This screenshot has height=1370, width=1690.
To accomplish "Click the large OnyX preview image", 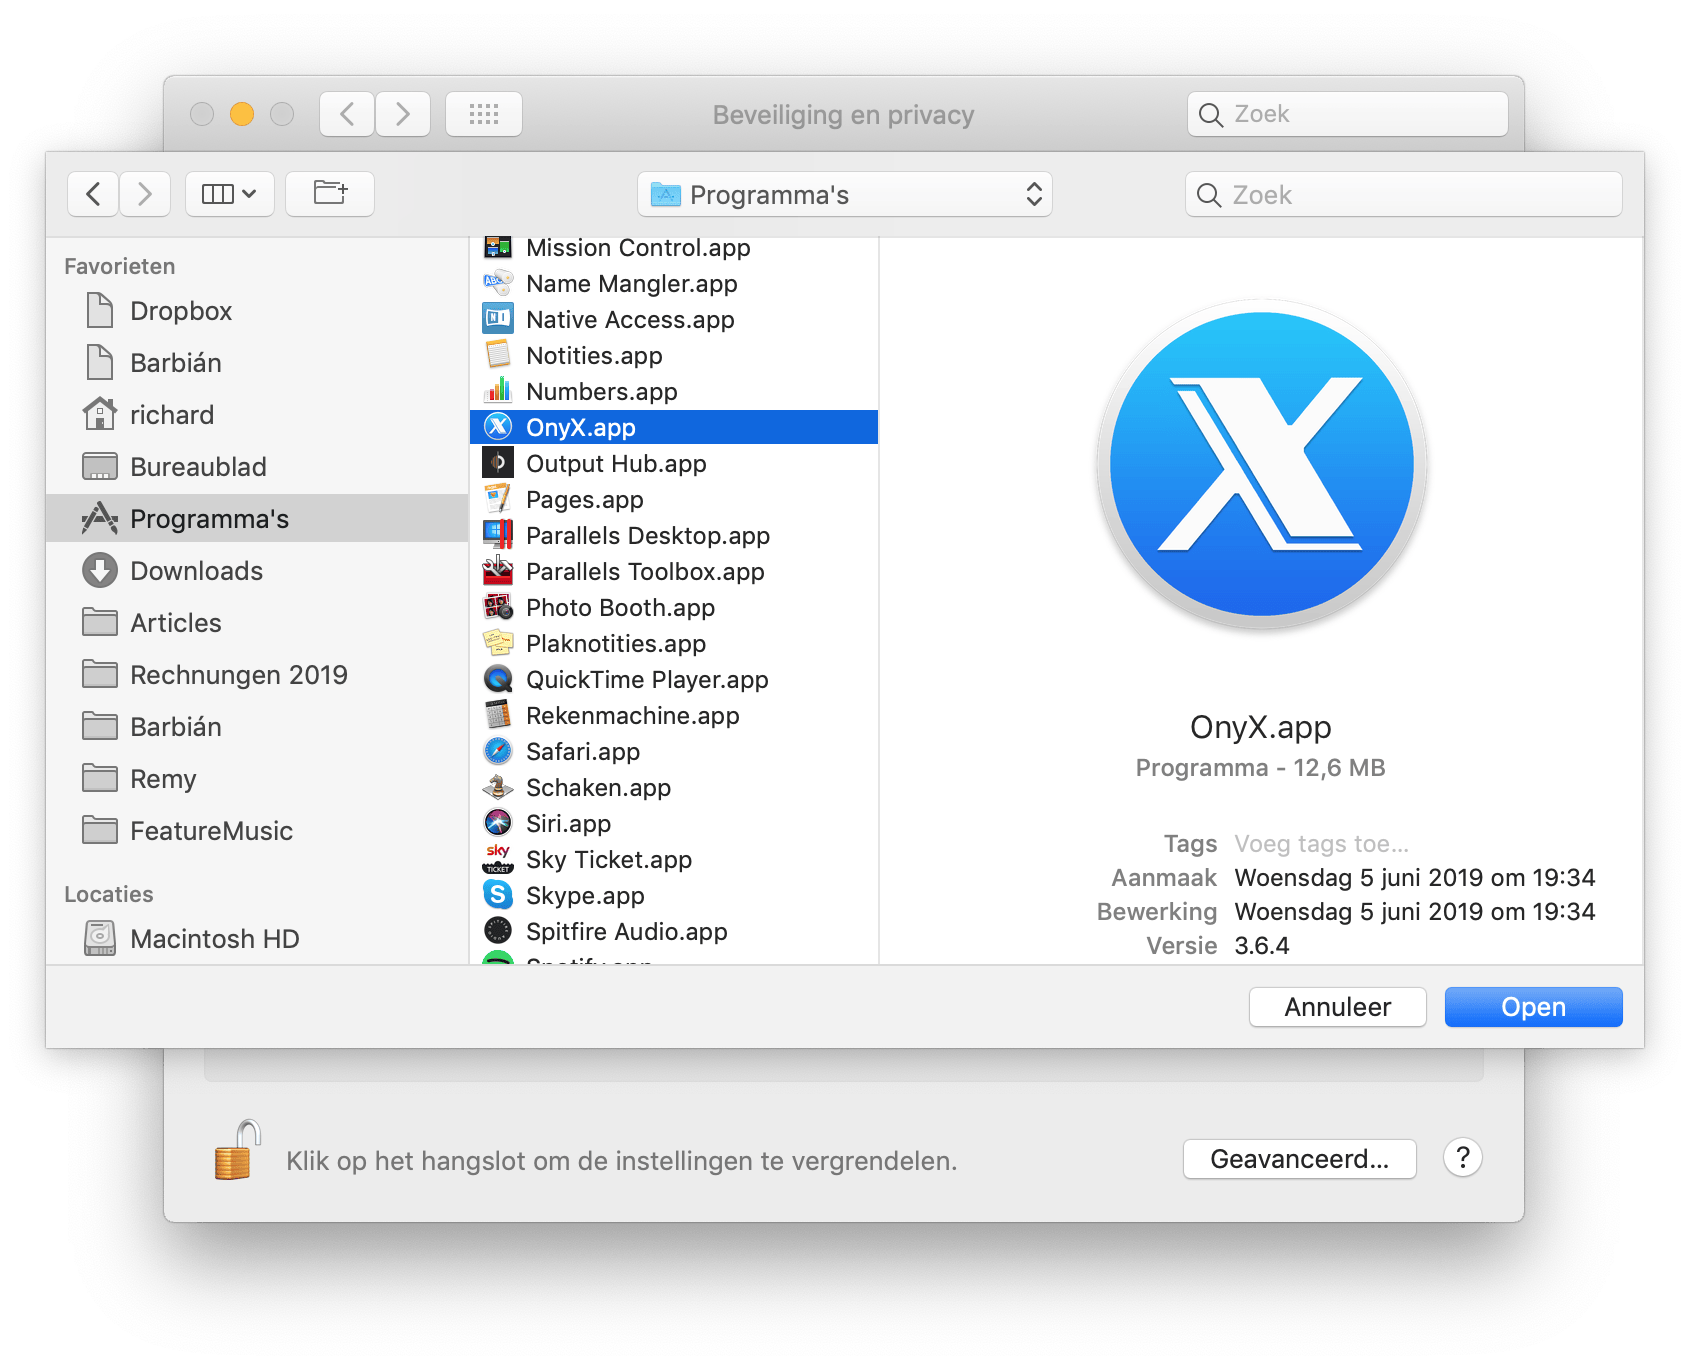I will point(1261,464).
